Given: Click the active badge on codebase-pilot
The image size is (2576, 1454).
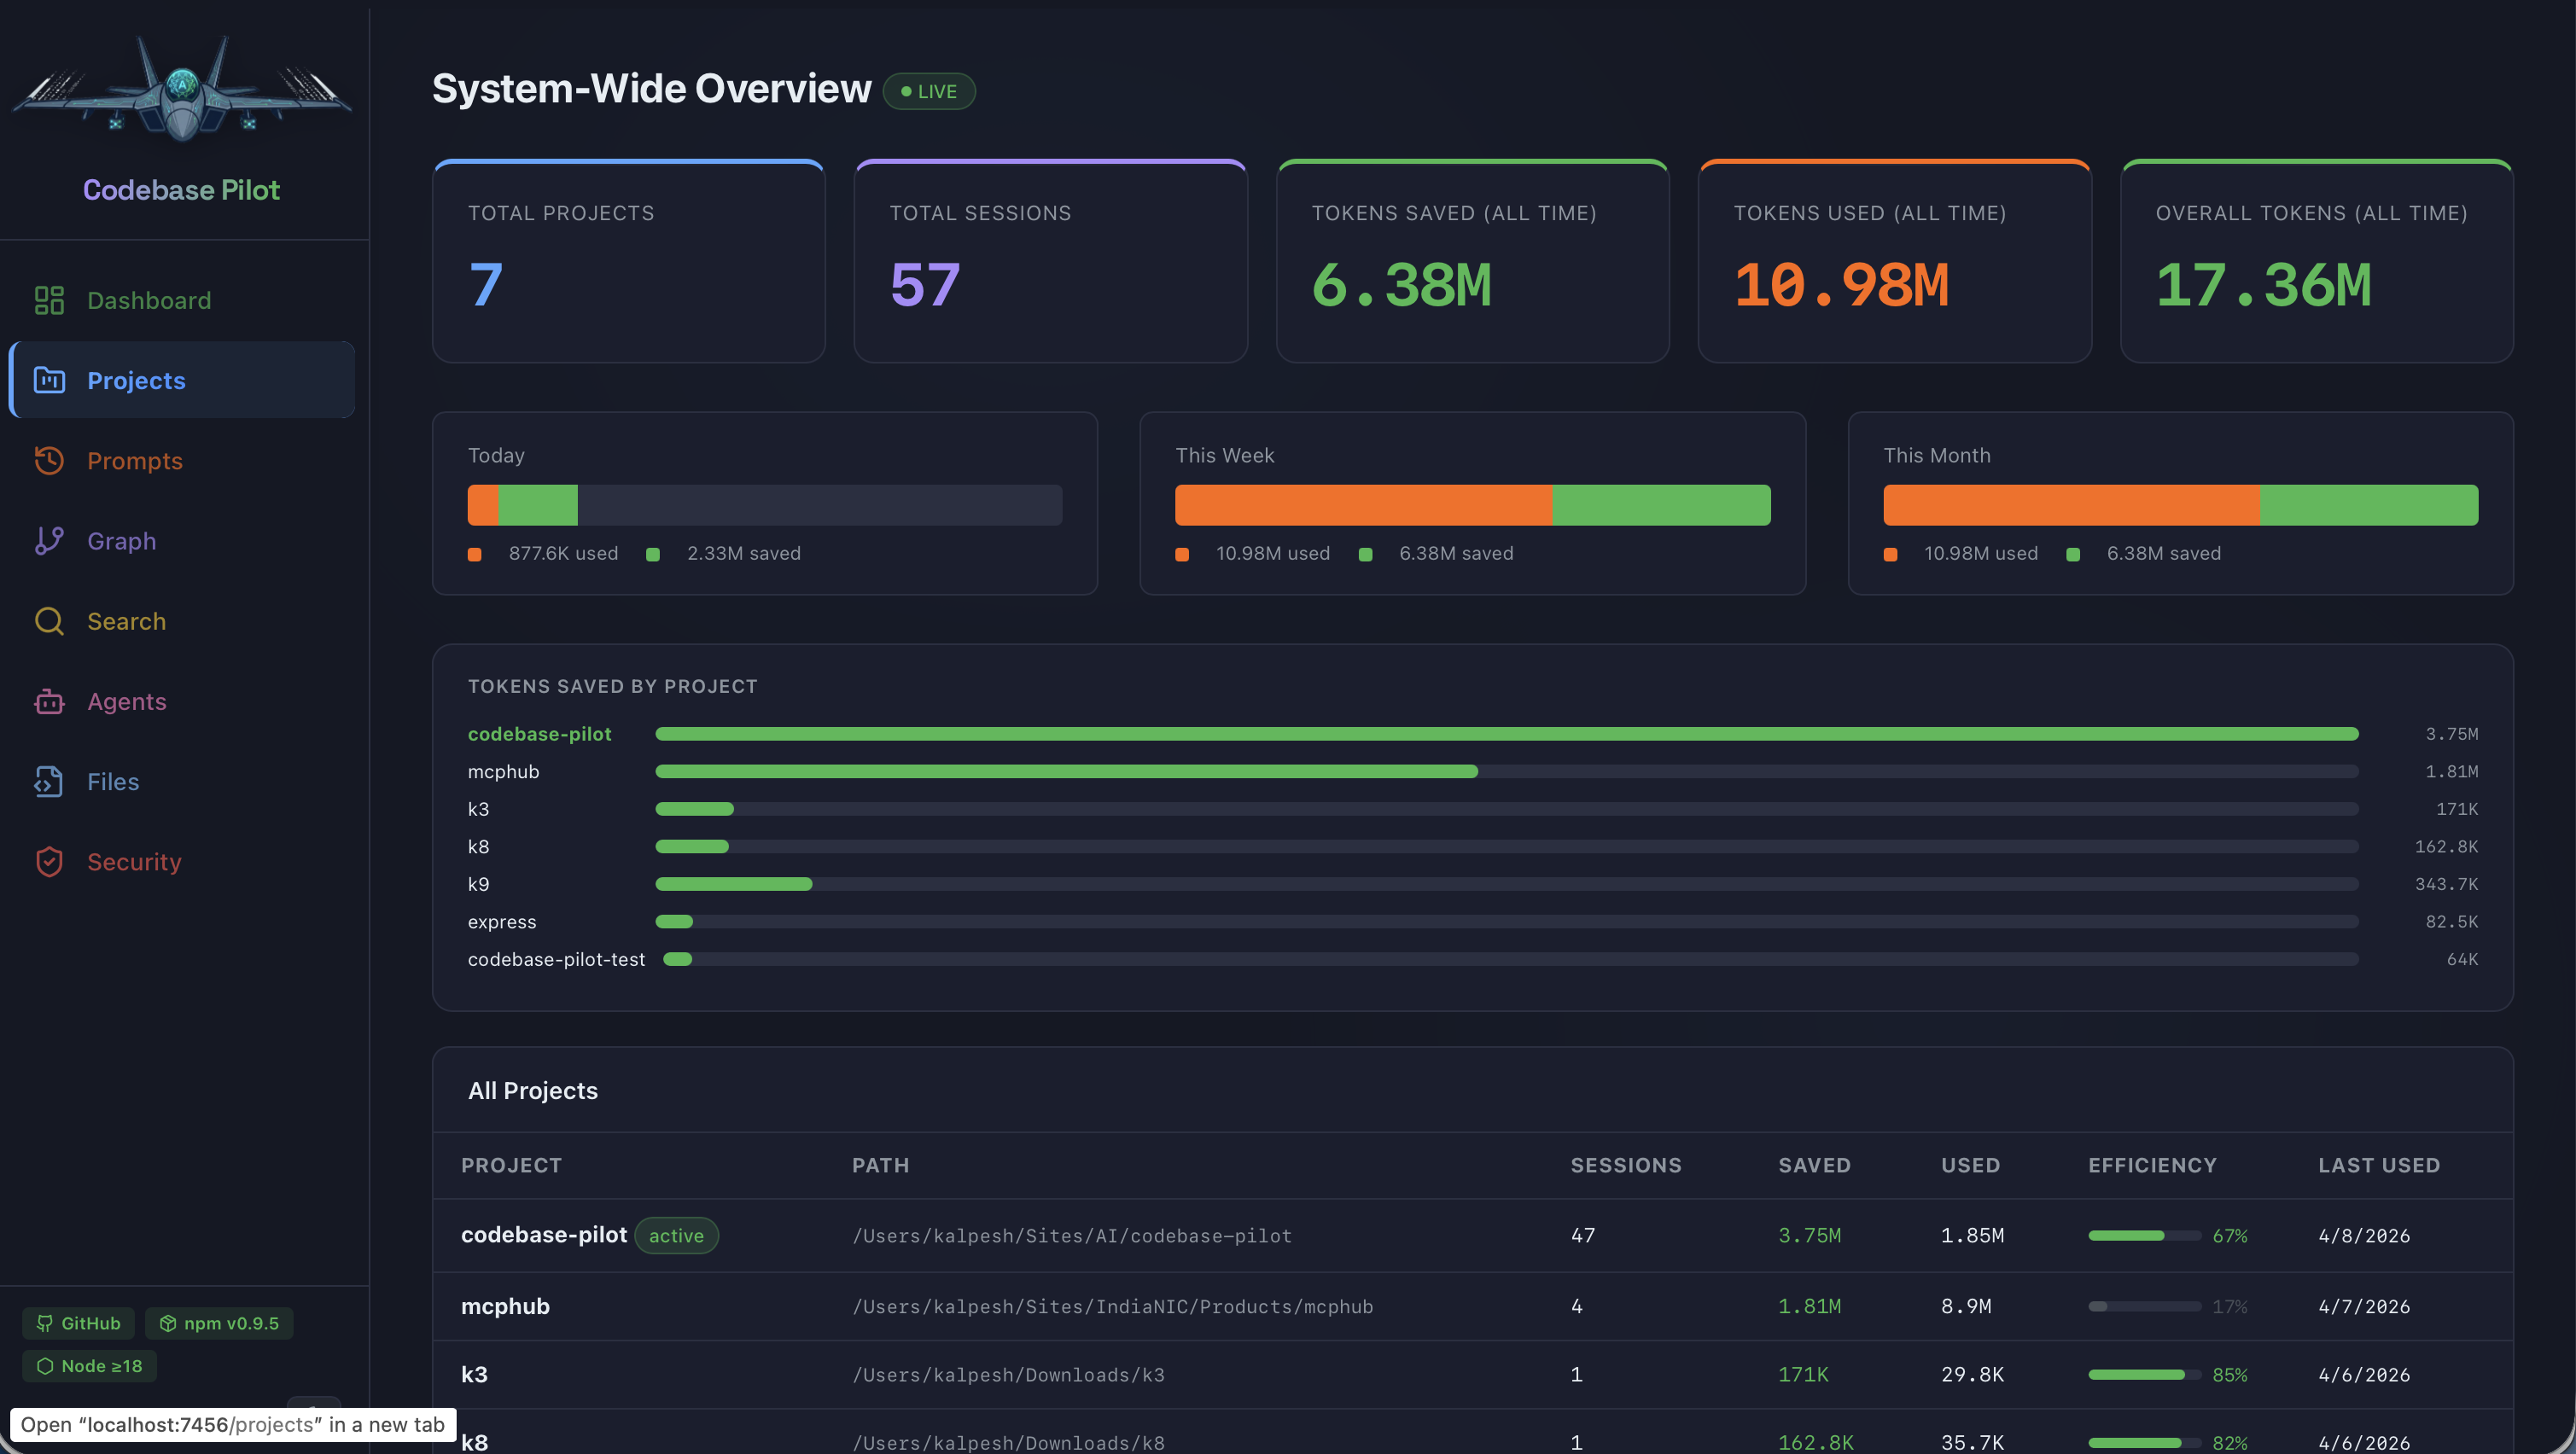Looking at the screenshot, I should tap(676, 1235).
